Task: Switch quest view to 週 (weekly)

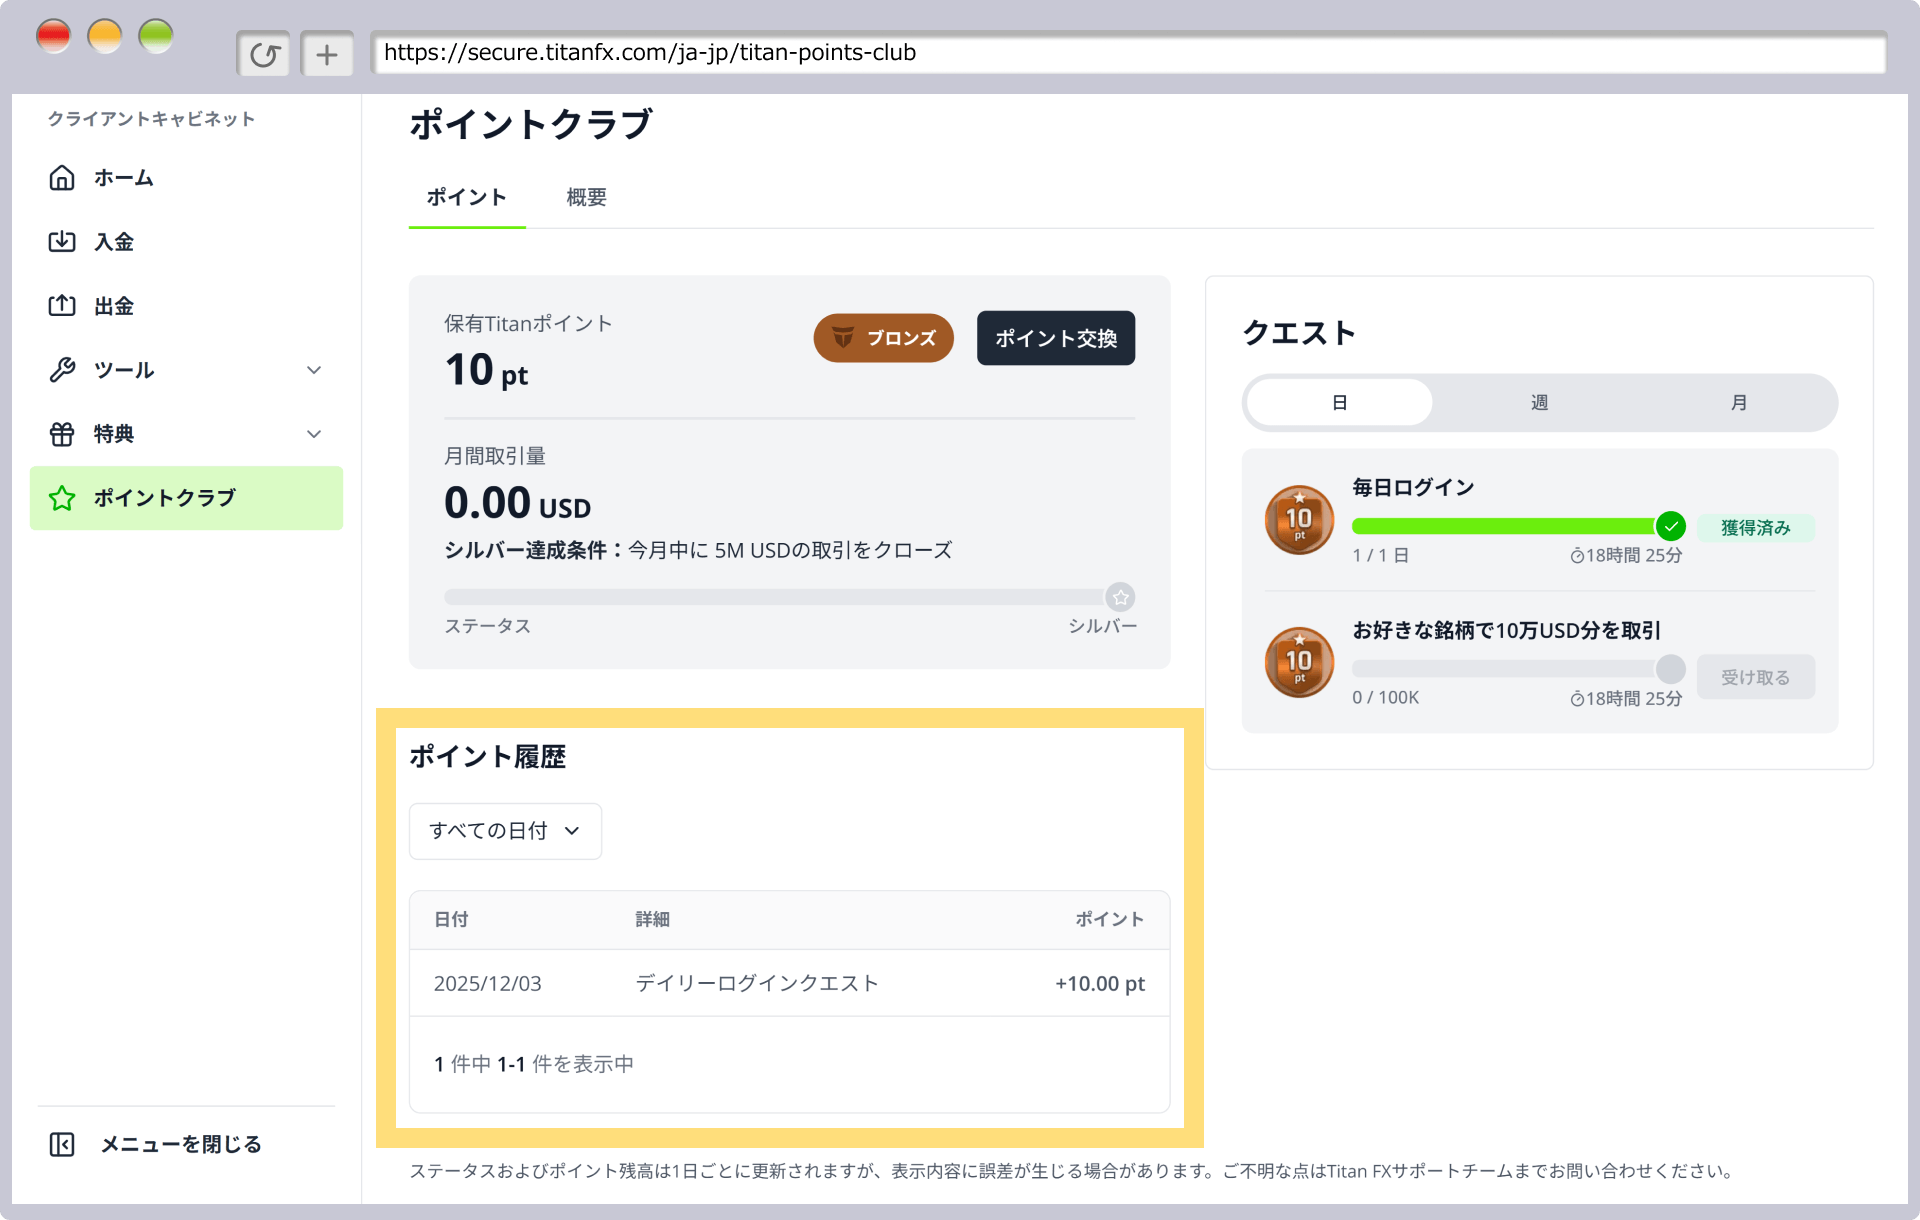Action: (x=1538, y=402)
